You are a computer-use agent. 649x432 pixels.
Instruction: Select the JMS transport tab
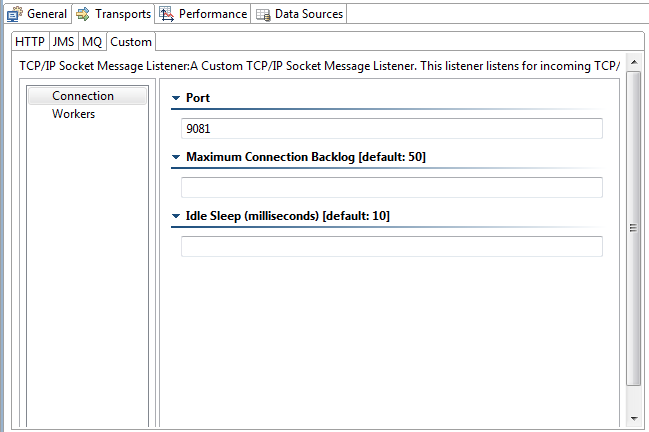click(63, 42)
